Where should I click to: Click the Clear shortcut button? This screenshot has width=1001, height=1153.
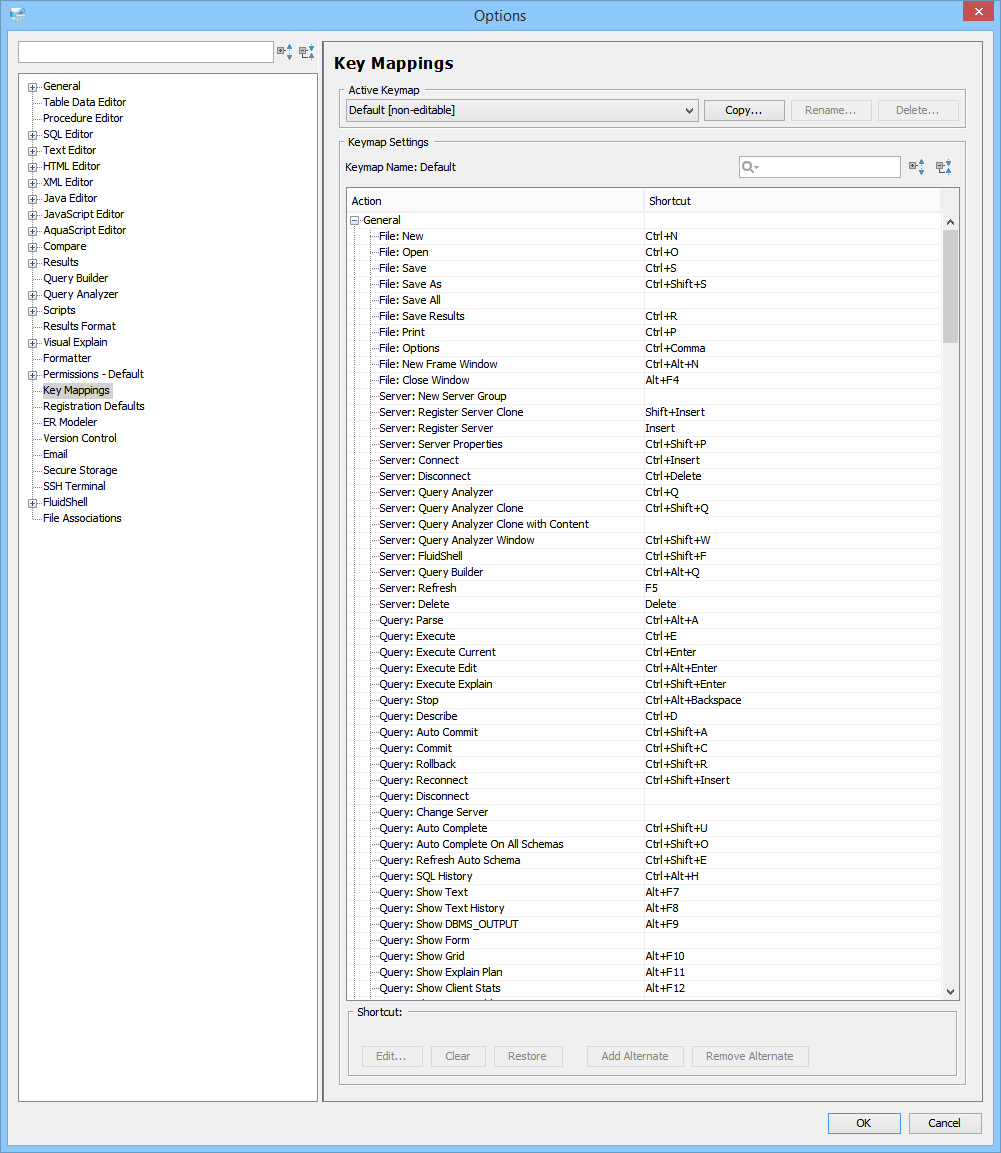point(457,1056)
